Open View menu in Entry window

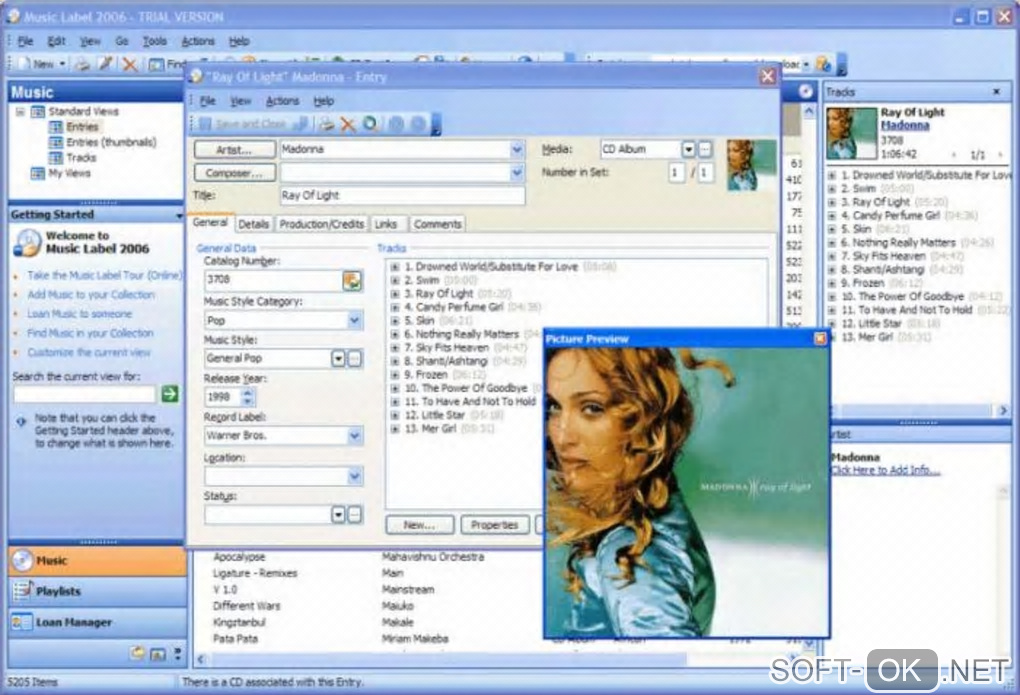click(240, 101)
